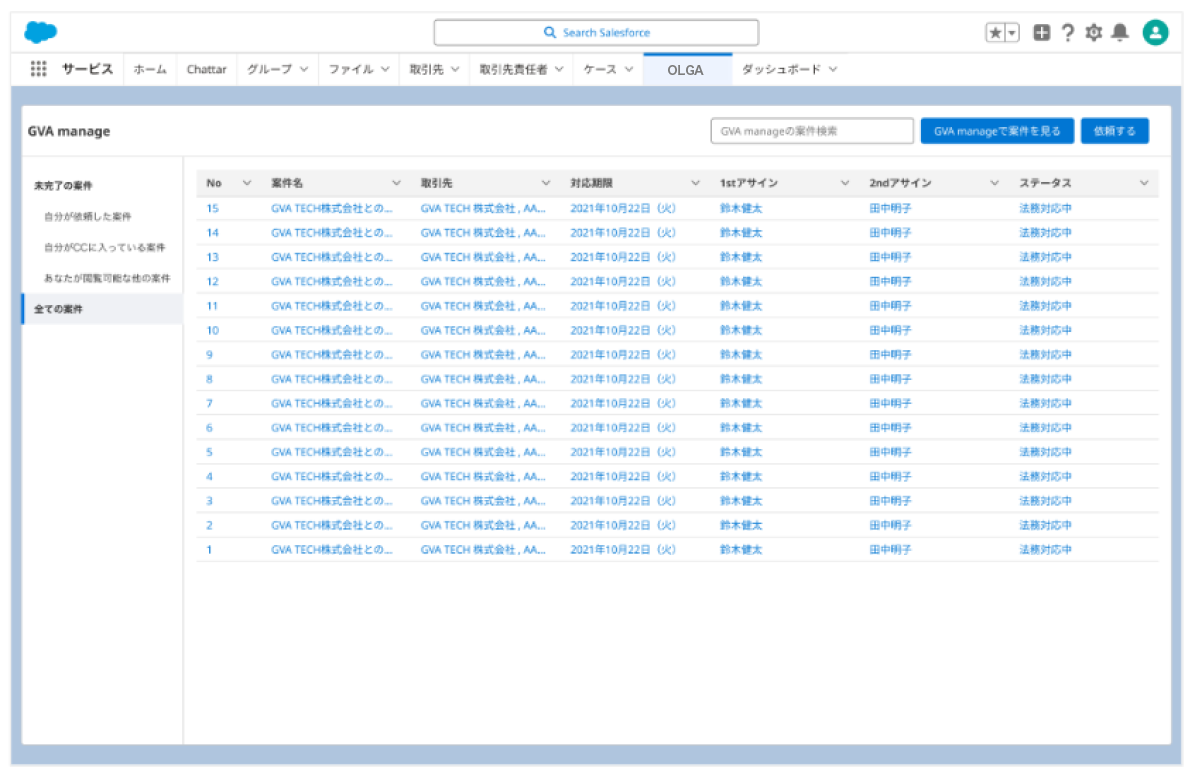Viewport: 1195px width, 781px height.
Task: Open the notifications bell icon
Action: (x=1120, y=33)
